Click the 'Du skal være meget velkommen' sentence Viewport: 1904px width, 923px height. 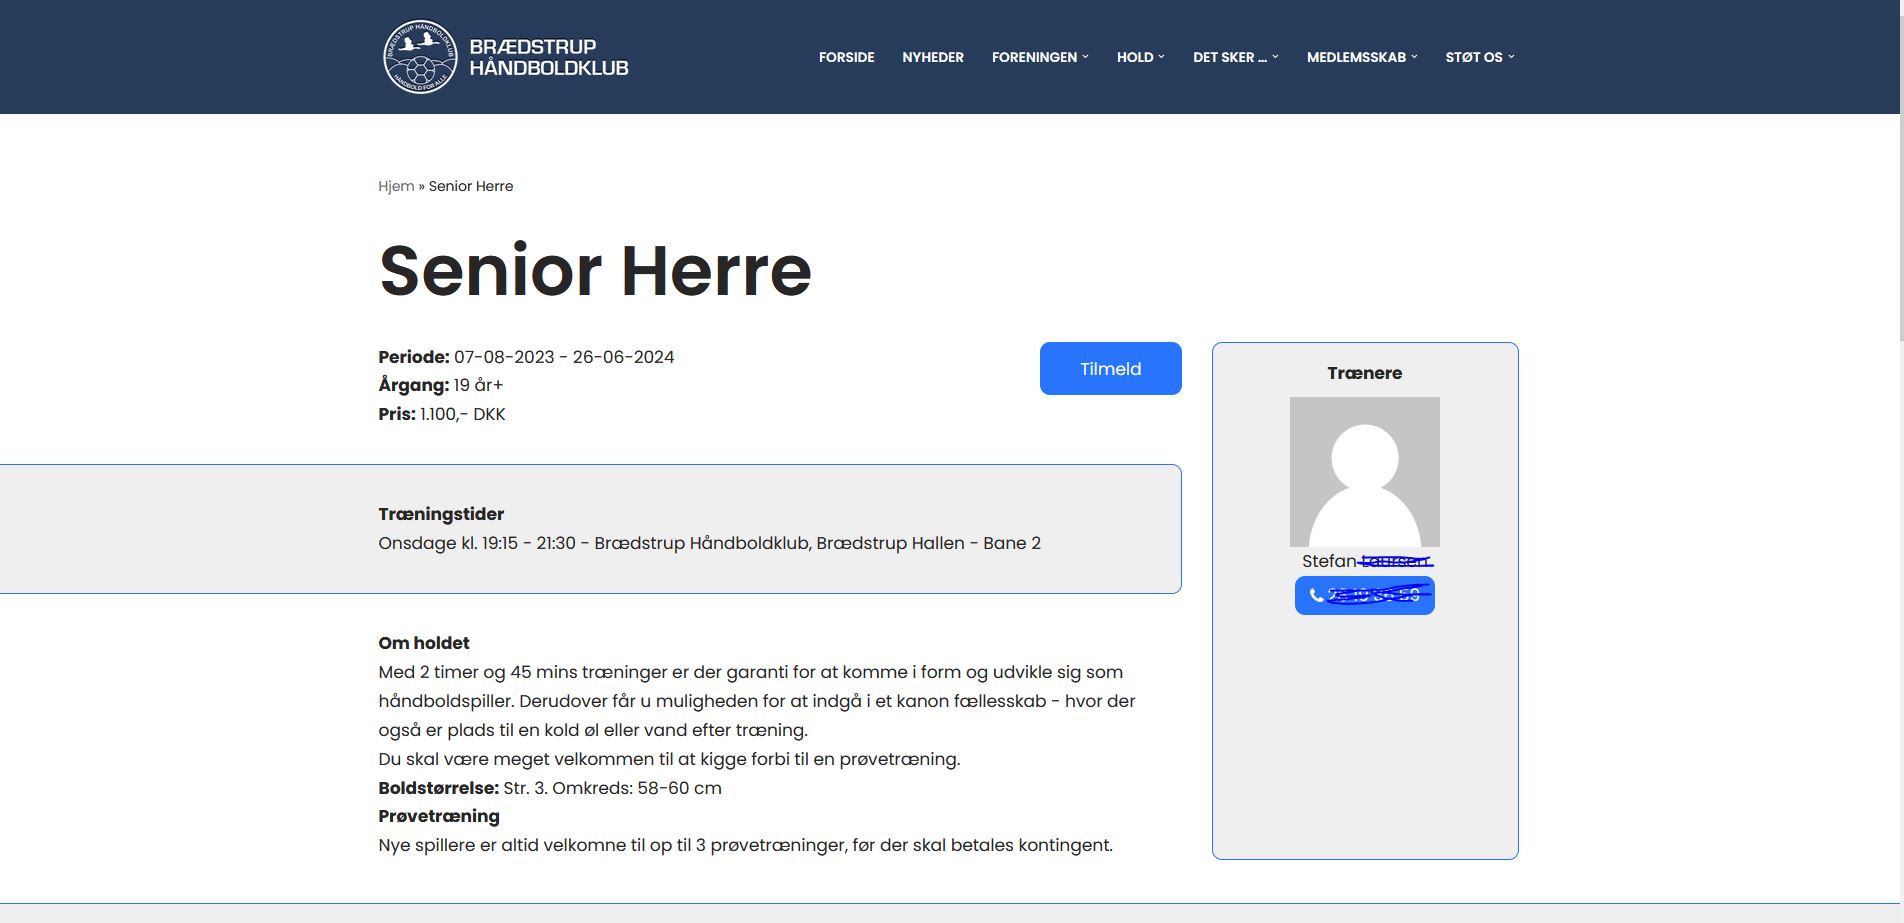coord(669,759)
